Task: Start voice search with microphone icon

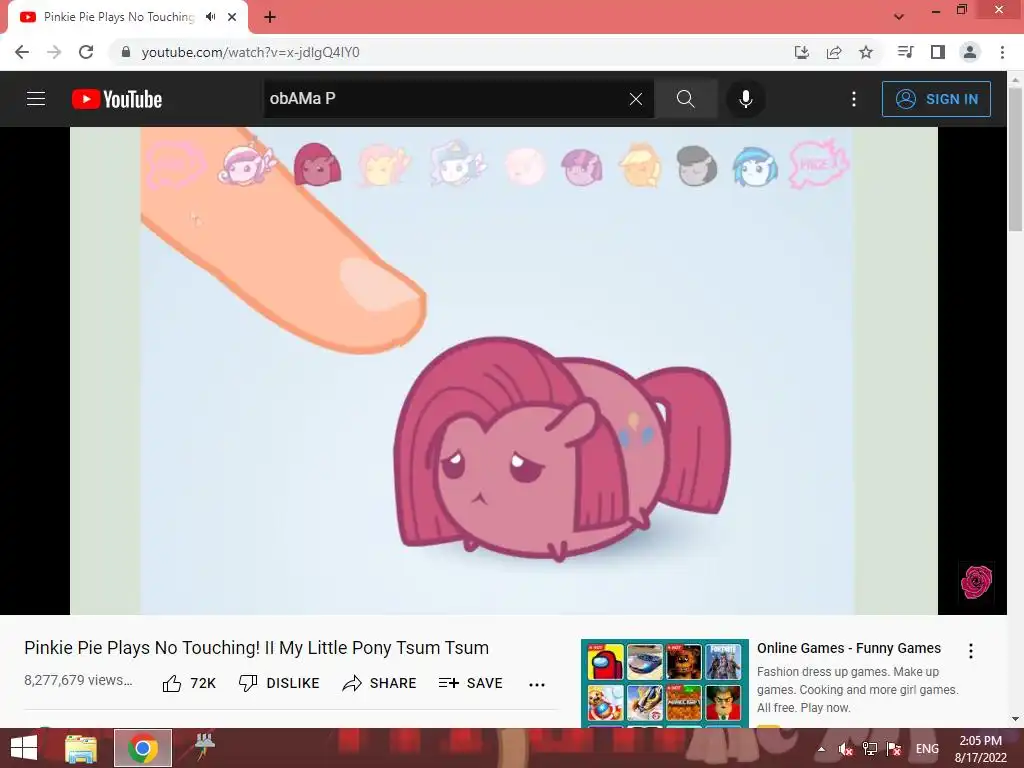Action: tap(745, 99)
